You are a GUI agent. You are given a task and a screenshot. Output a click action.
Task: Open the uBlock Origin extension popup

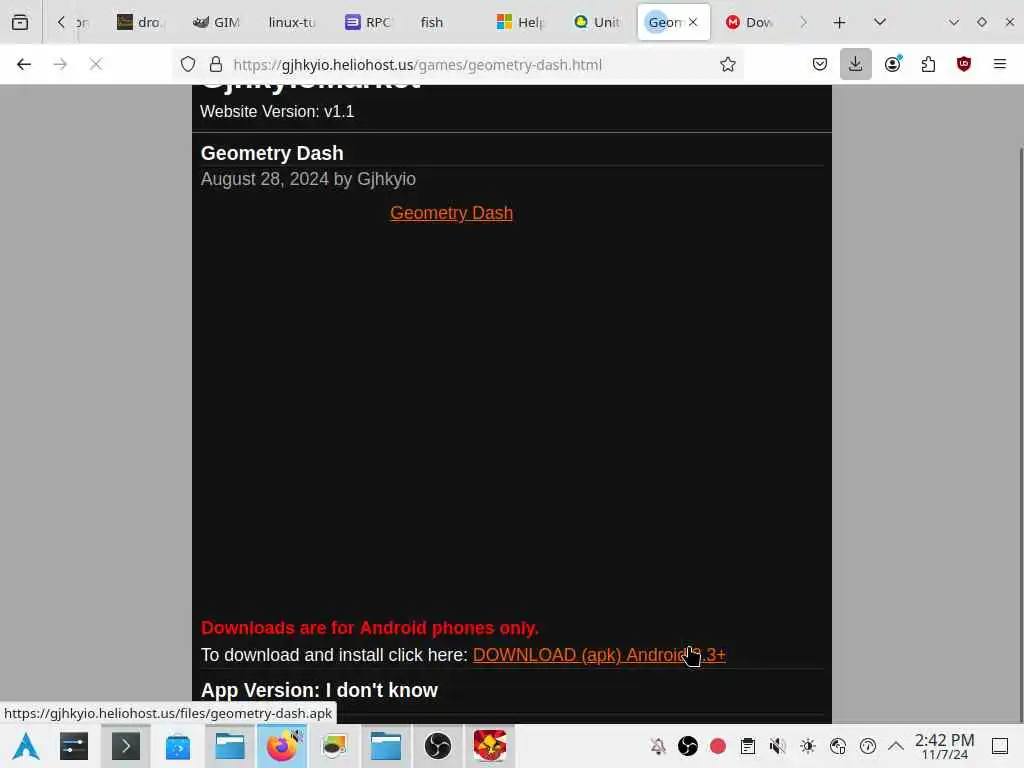coord(964,64)
